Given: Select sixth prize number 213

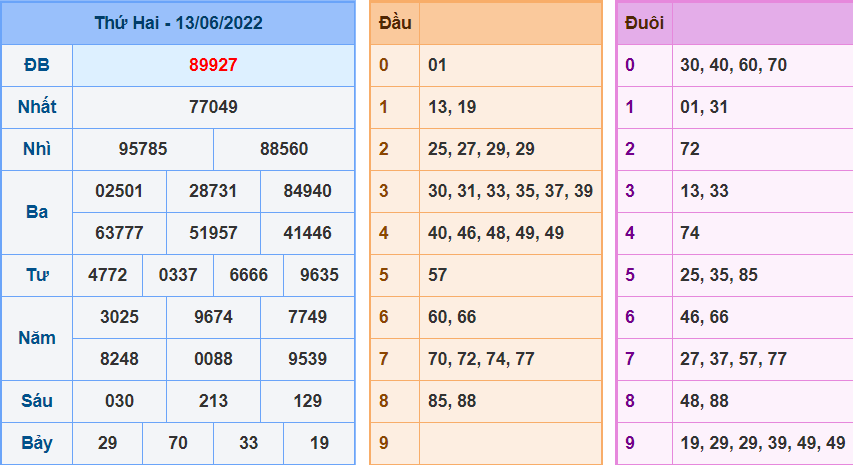Looking at the screenshot, I should pyautogui.click(x=213, y=401).
